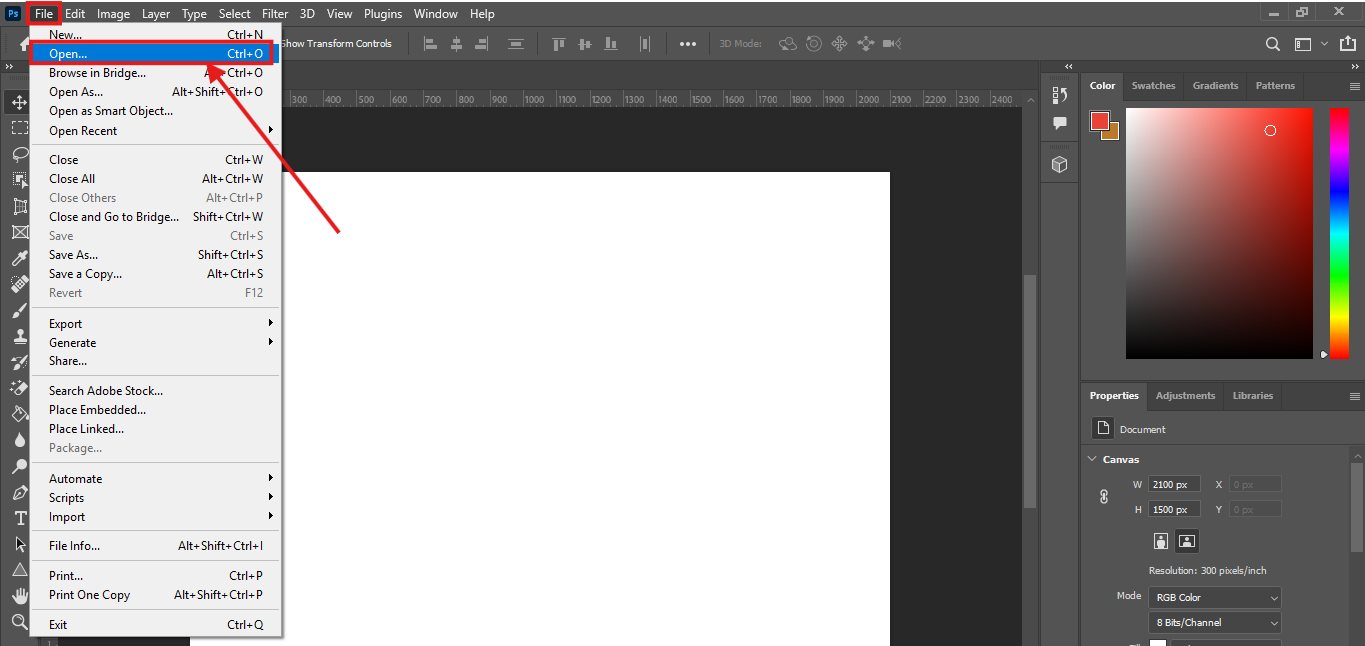Select the Spot Healing Brush tool

[19, 284]
